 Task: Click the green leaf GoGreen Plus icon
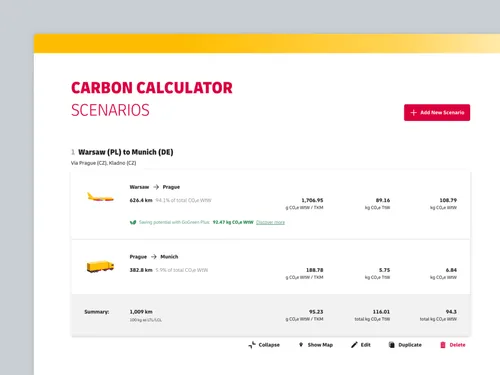(x=133, y=222)
